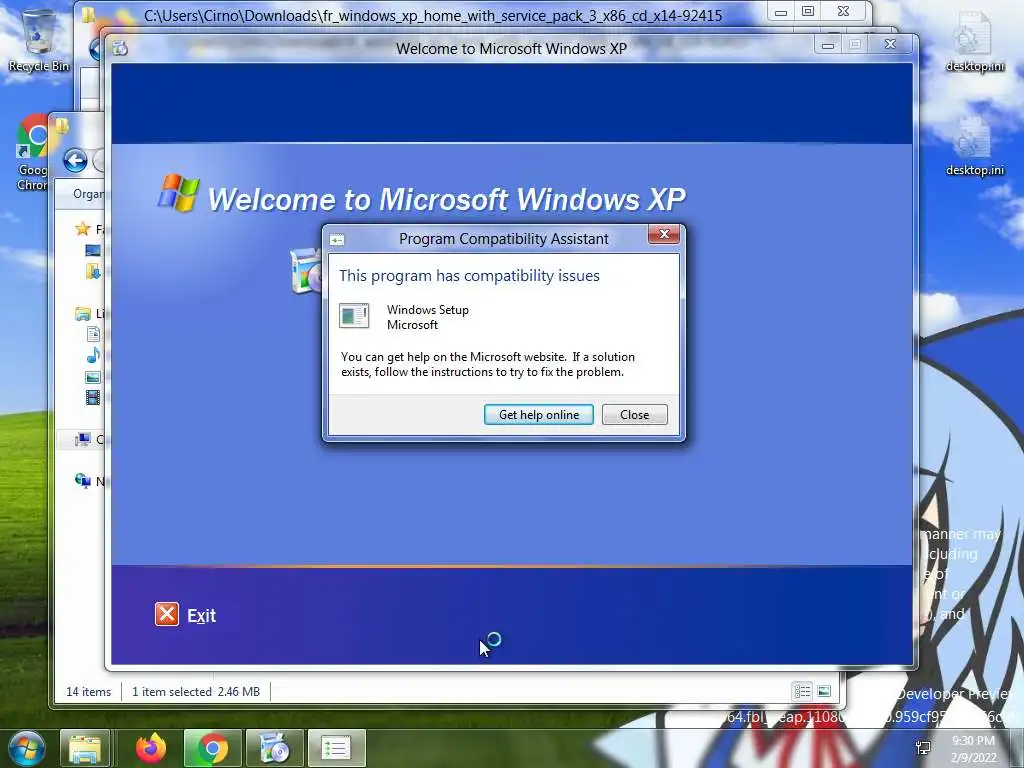Viewport: 1024px width, 768px height.
Task: Switch to Chrome in the taskbar
Action: (x=212, y=748)
